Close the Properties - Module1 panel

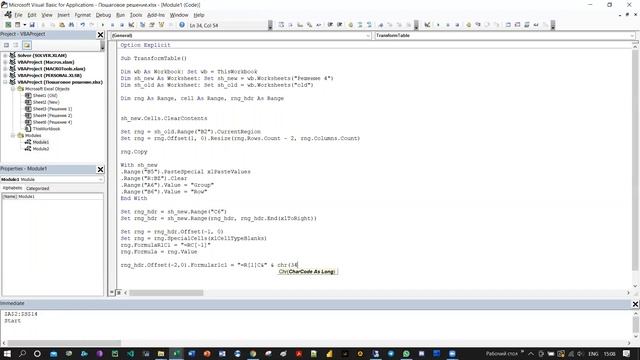click(x=100, y=169)
